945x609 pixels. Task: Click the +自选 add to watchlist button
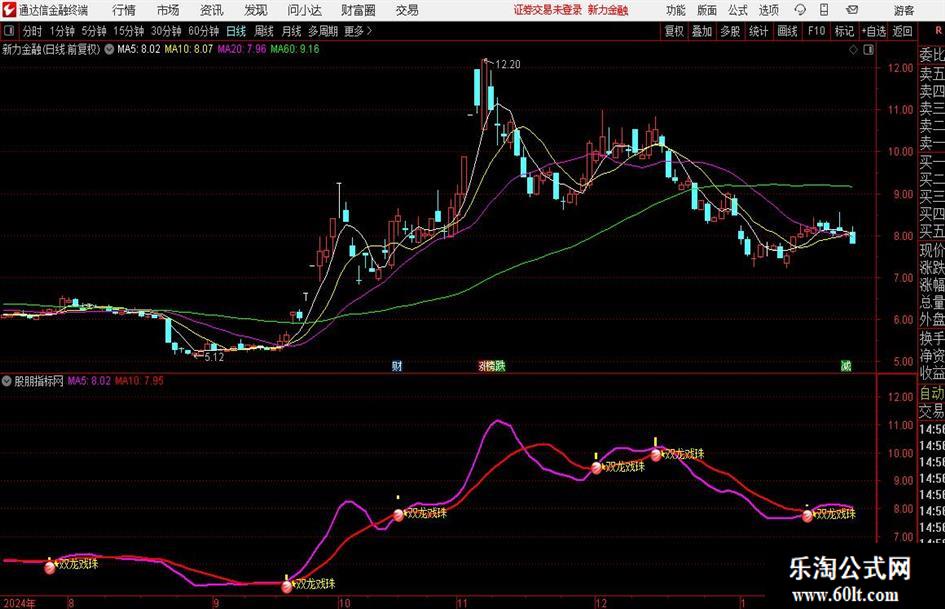coord(873,31)
